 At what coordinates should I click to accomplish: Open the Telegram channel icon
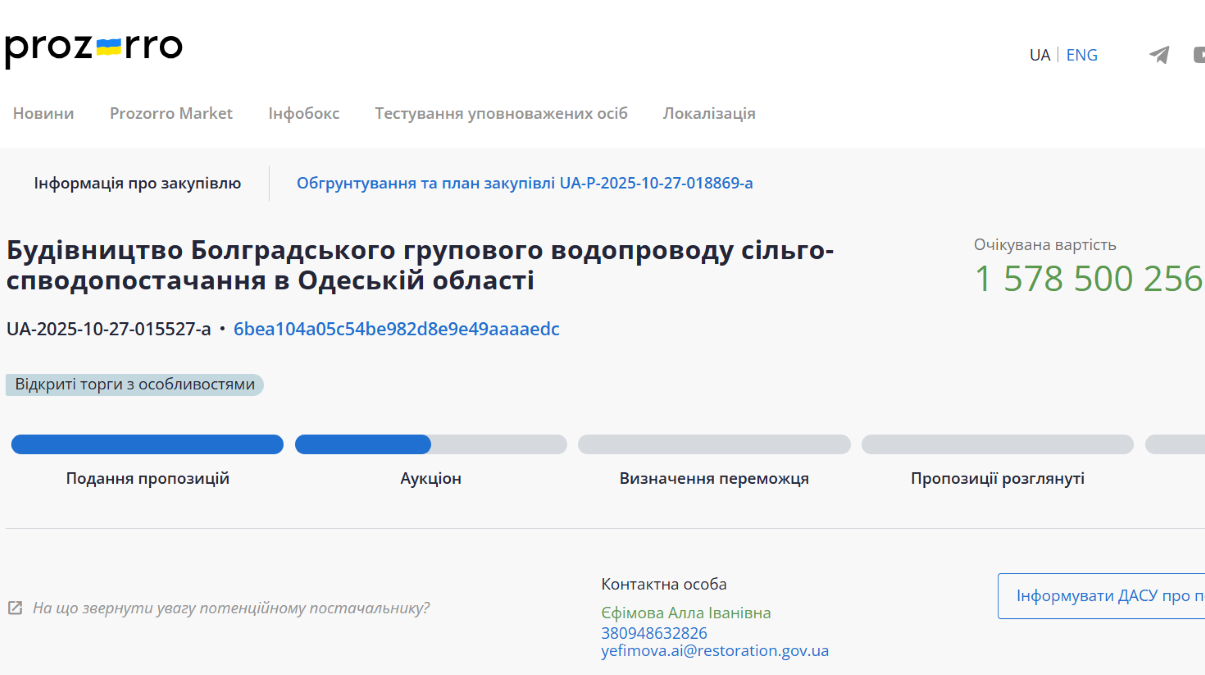pos(1159,55)
